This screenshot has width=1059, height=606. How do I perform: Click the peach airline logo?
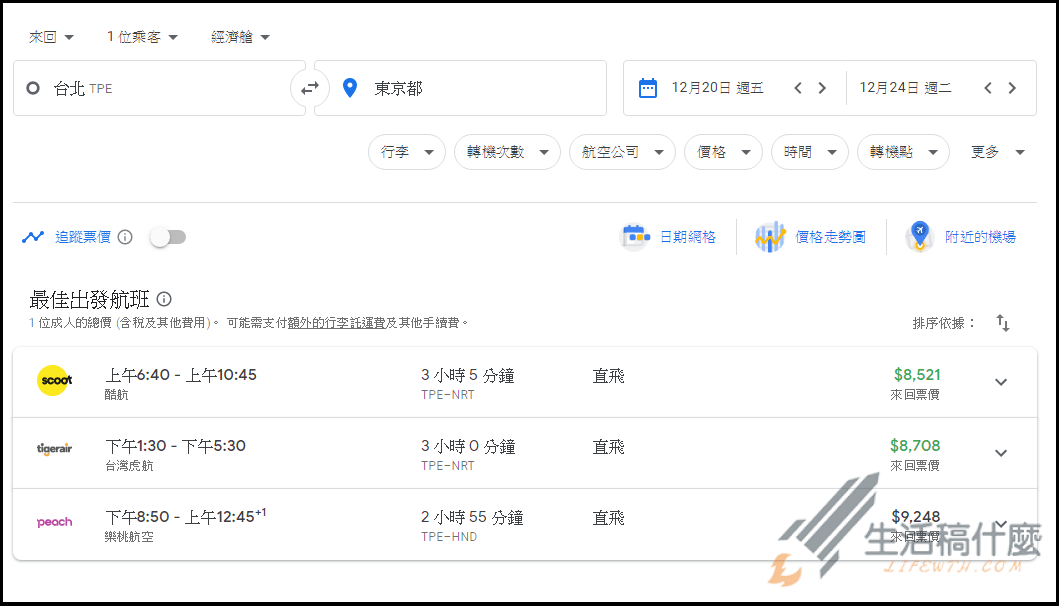(x=55, y=522)
